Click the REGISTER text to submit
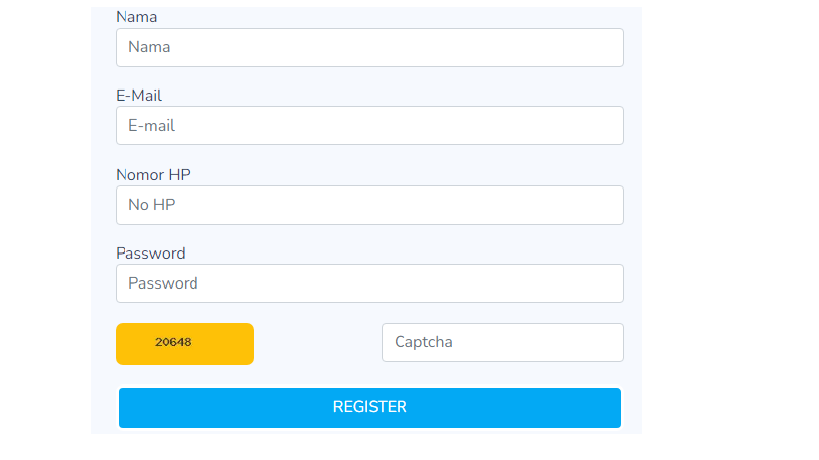The width and height of the screenshot is (819, 460). click(x=370, y=407)
